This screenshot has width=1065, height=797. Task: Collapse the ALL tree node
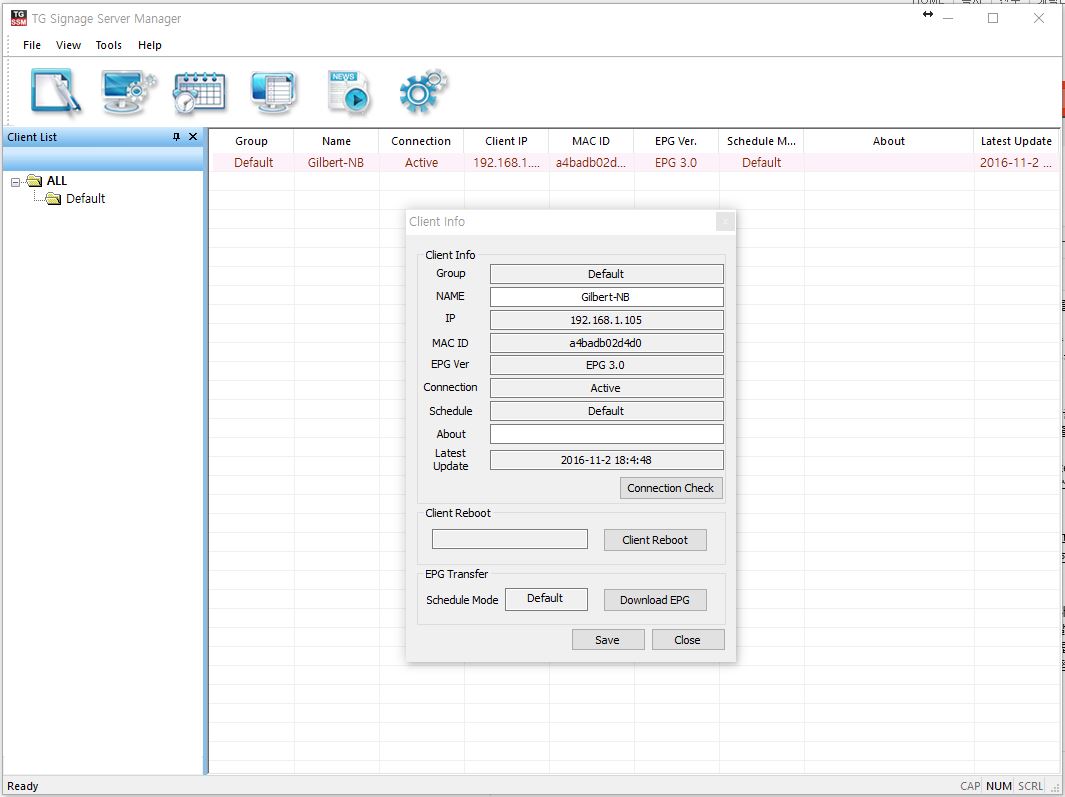pos(16,181)
